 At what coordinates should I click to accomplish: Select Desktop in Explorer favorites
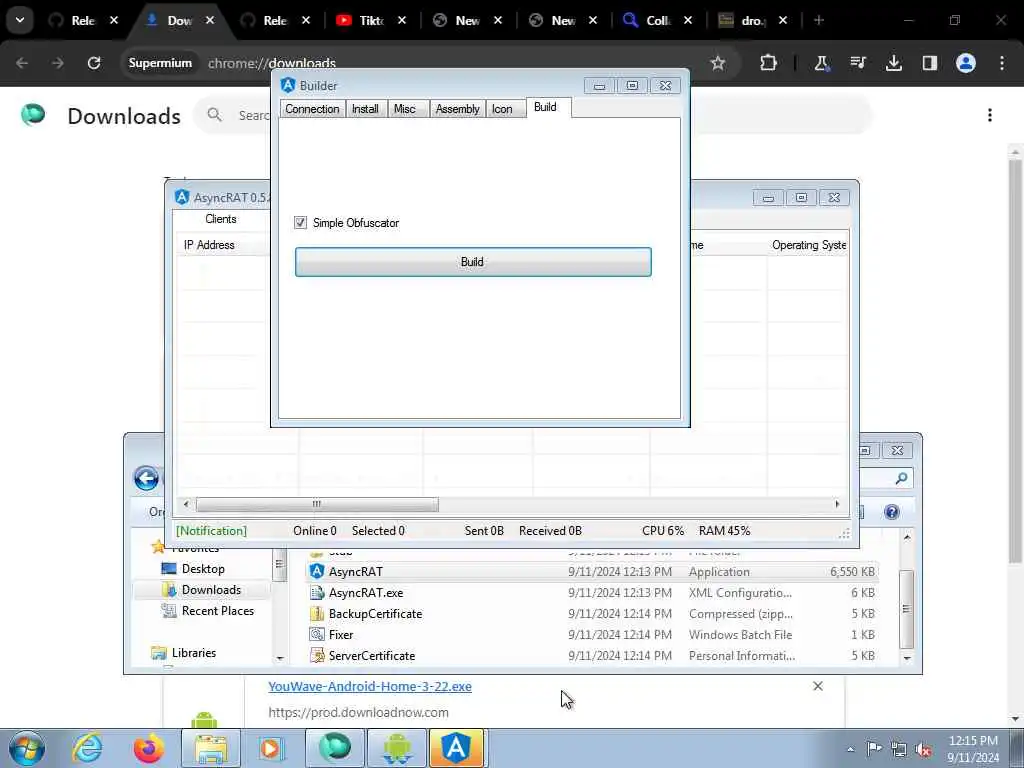pos(203,569)
